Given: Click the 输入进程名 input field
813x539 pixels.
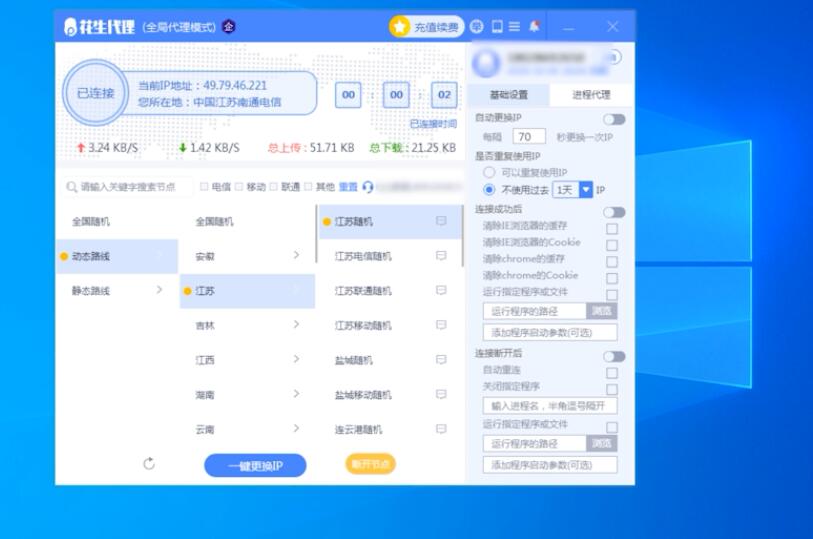Looking at the screenshot, I should coord(550,406).
